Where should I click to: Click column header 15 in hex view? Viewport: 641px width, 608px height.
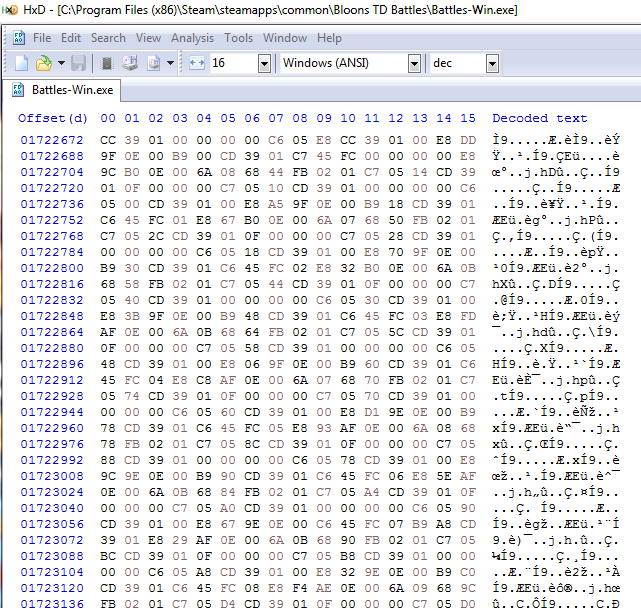[x=468, y=118]
